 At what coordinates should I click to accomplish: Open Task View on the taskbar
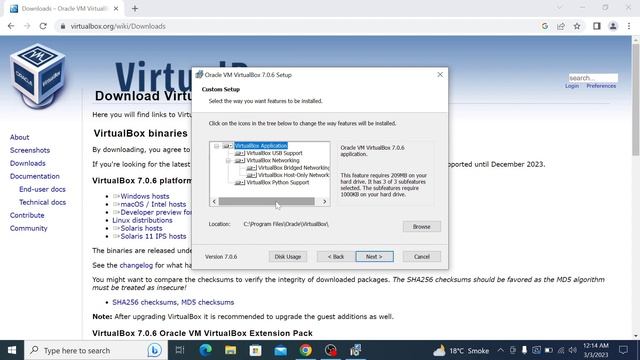click(180, 350)
